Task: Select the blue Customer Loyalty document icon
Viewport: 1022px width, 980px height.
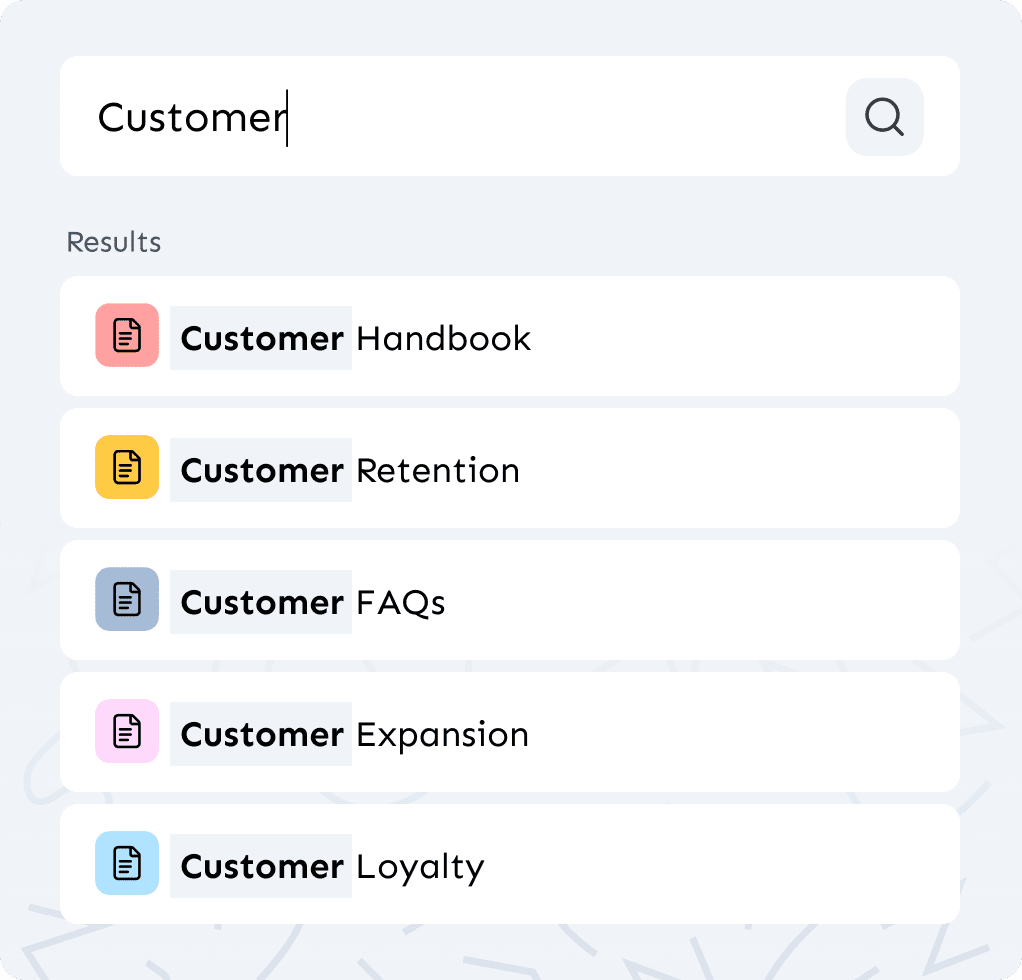Action: (127, 863)
